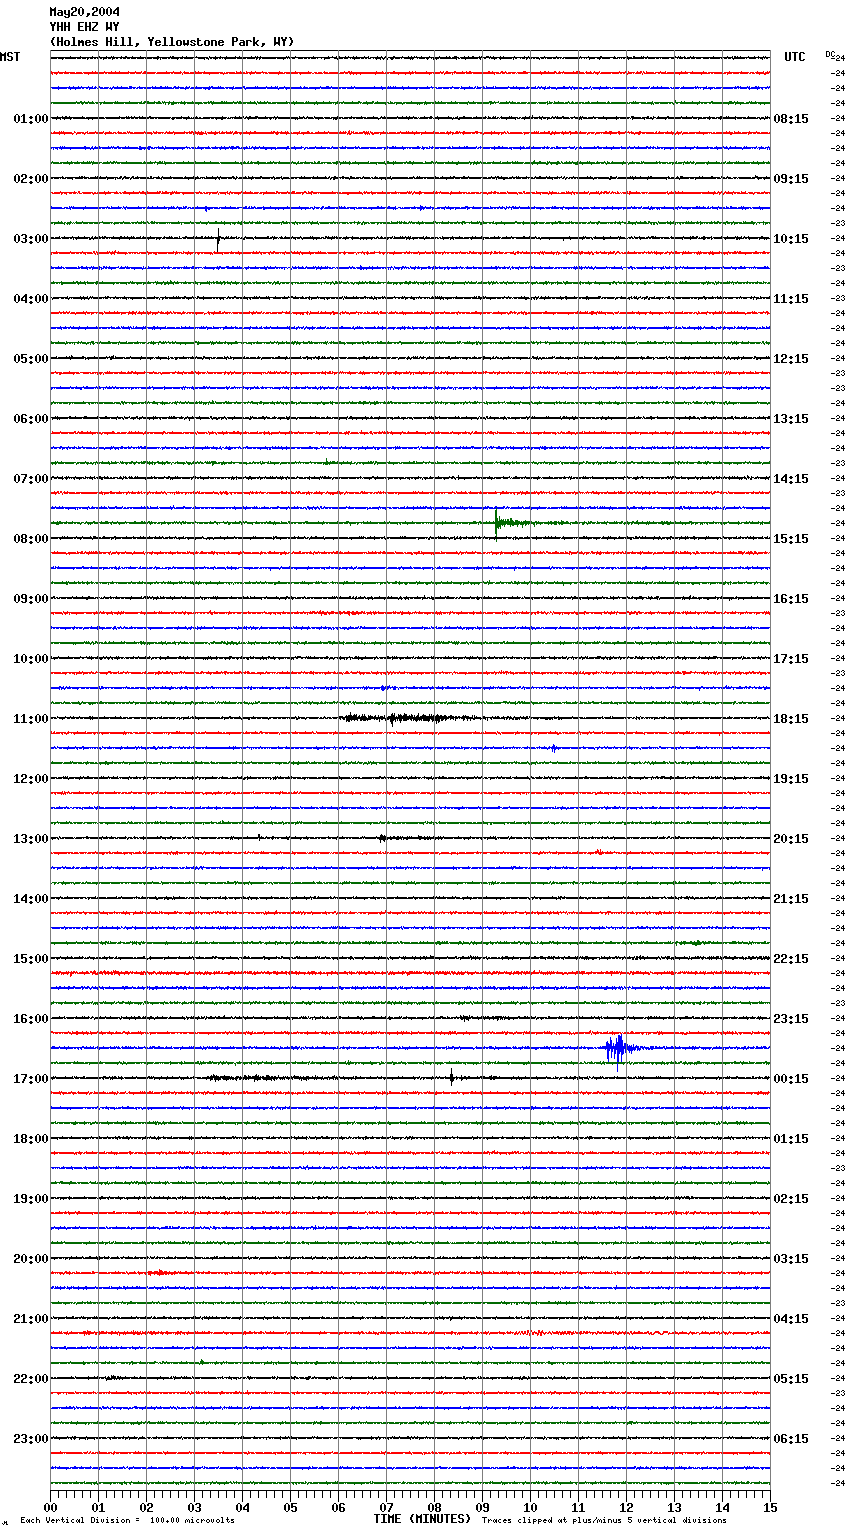Select the 15:00 MST time label
Image resolution: width=850 pixels, height=1534 pixels.
pyautogui.click(x=30, y=959)
